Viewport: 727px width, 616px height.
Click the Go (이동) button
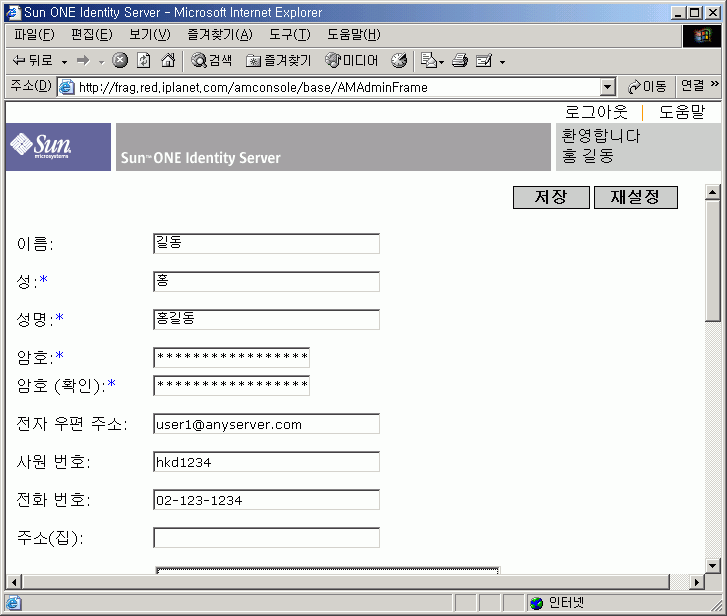[647, 87]
